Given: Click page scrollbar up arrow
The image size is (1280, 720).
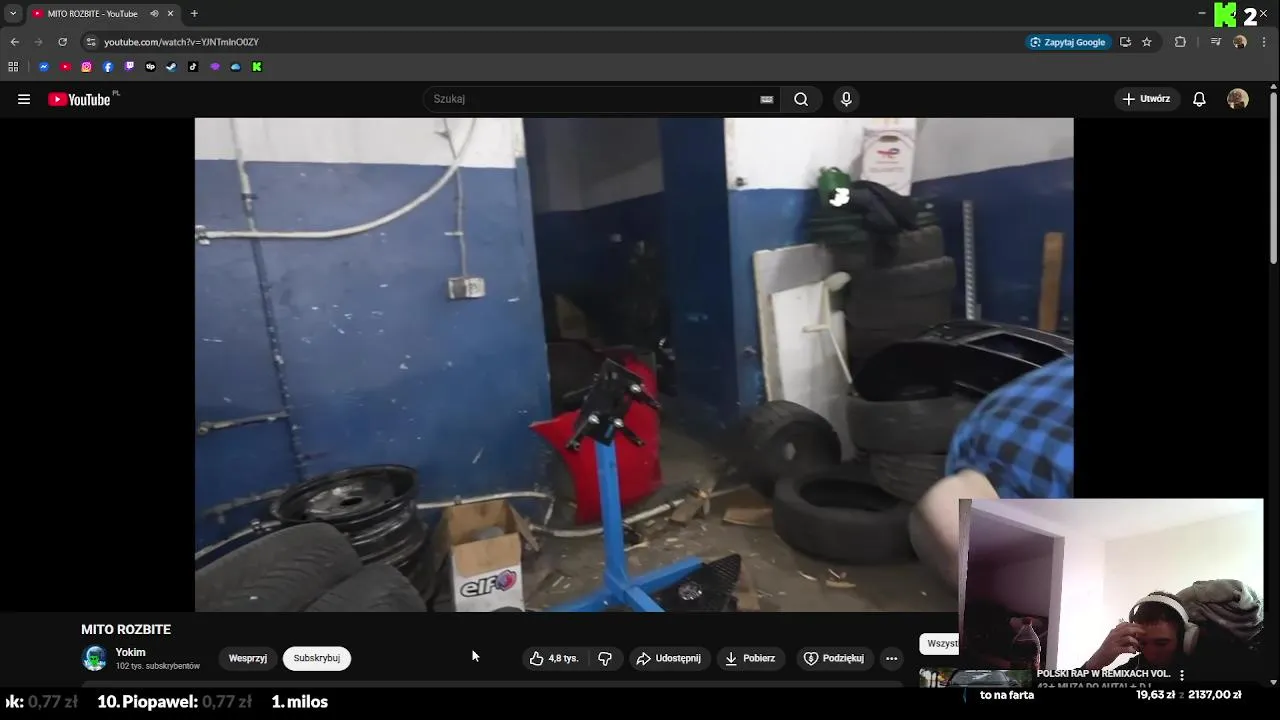Looking at the screenshot, I should [1273, 88].
